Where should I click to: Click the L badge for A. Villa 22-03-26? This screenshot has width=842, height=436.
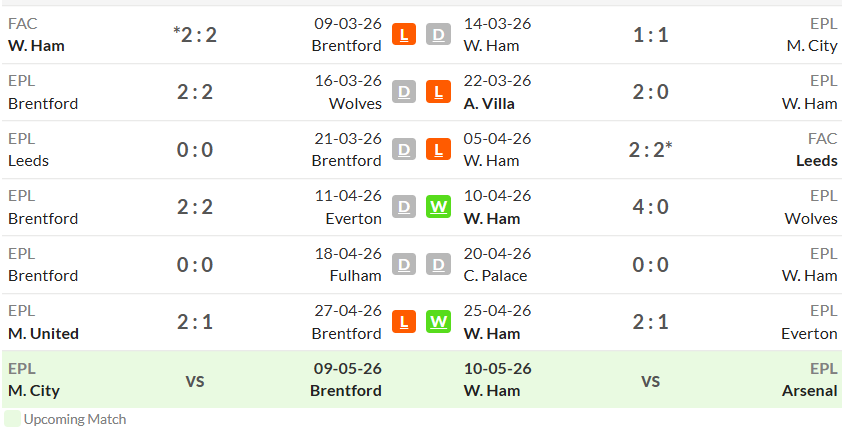(438, 92)
